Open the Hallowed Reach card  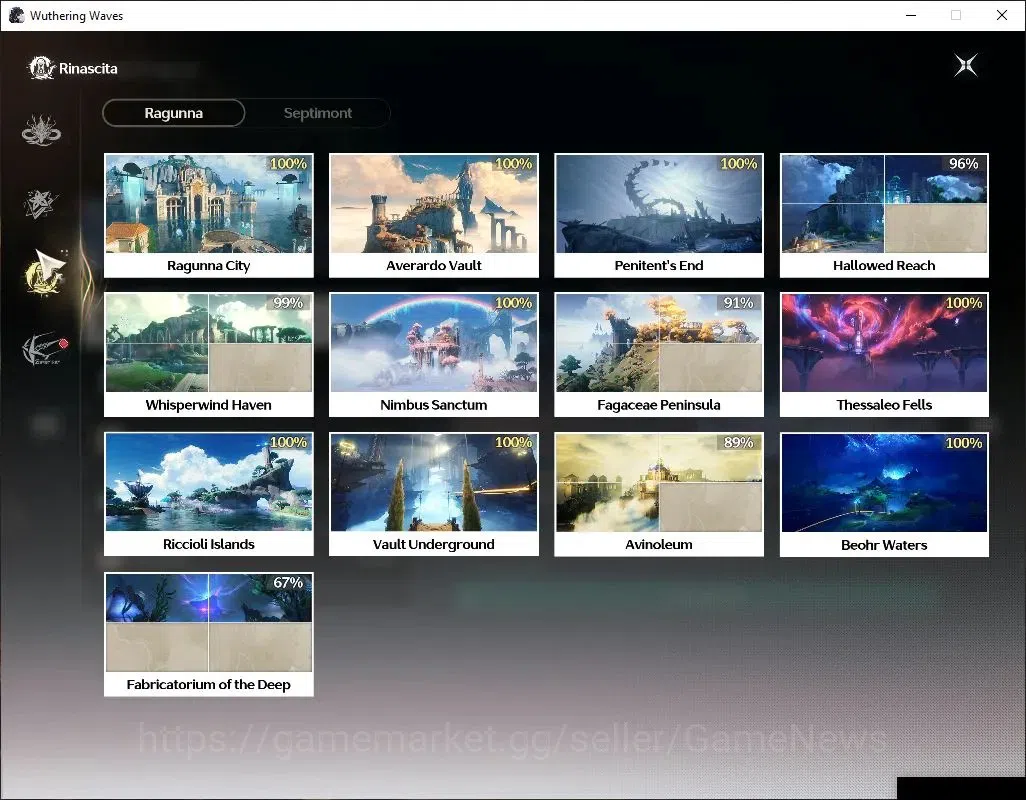[884, 215]
